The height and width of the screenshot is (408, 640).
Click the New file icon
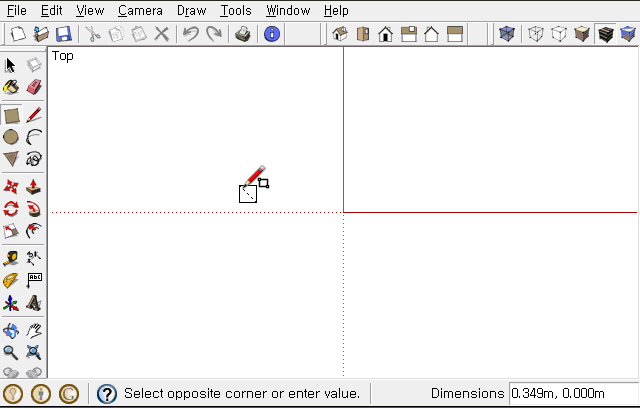click(18, 34)
